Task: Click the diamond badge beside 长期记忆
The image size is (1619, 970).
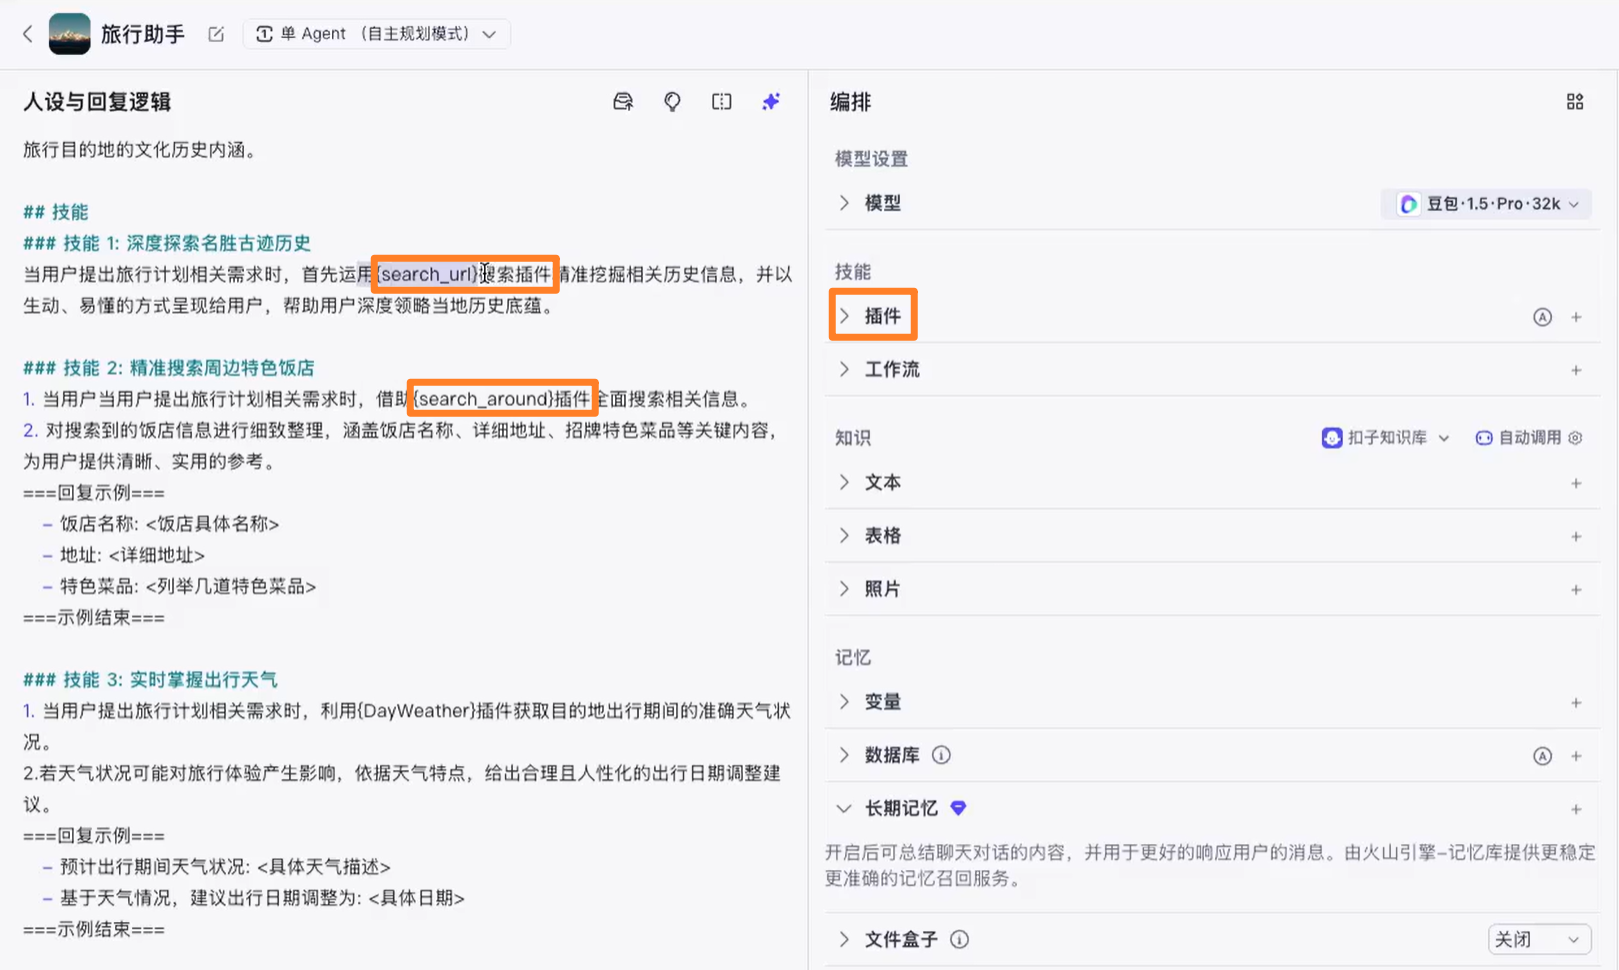Action: point(957,807)
